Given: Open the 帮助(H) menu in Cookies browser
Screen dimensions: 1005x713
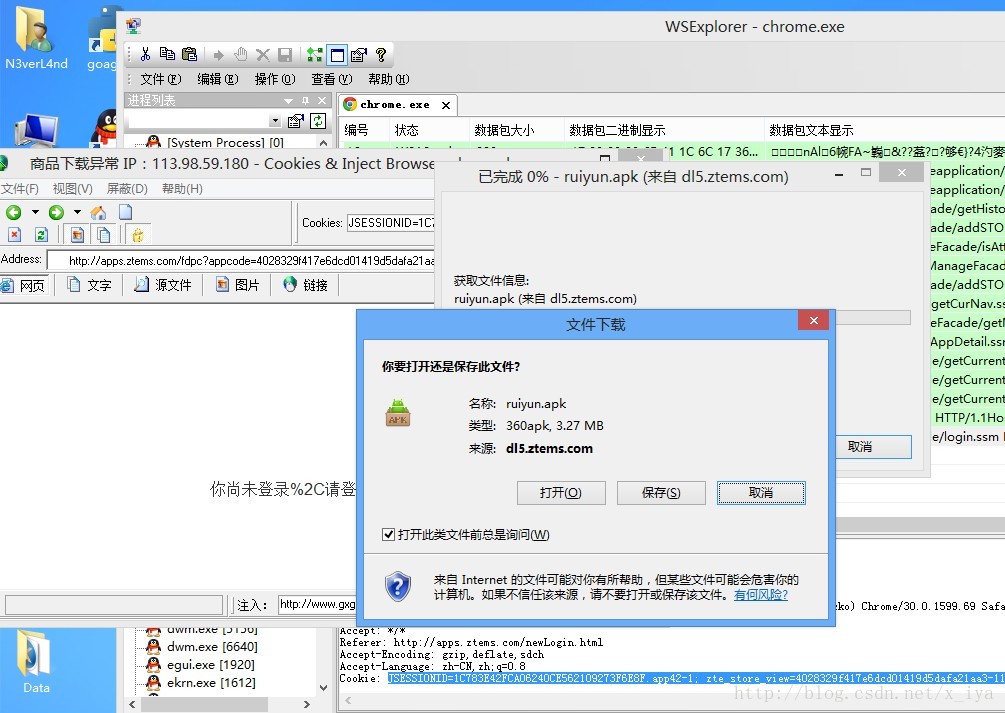Looking at the screenshot, I should pos(182,189).
